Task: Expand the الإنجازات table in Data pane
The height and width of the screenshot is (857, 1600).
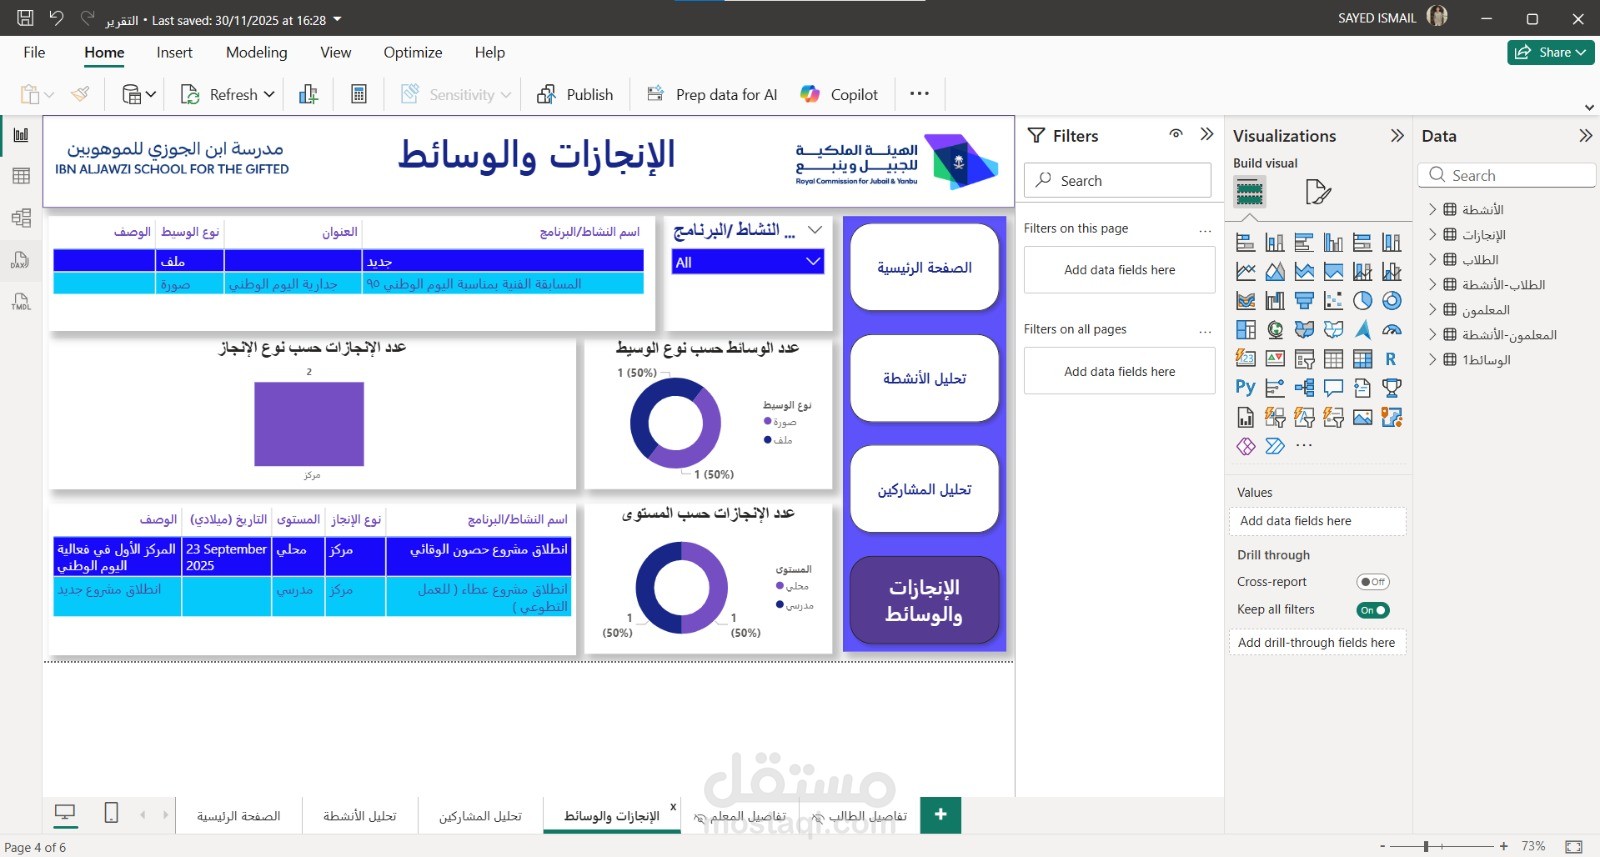Action: pos(1432,234)
